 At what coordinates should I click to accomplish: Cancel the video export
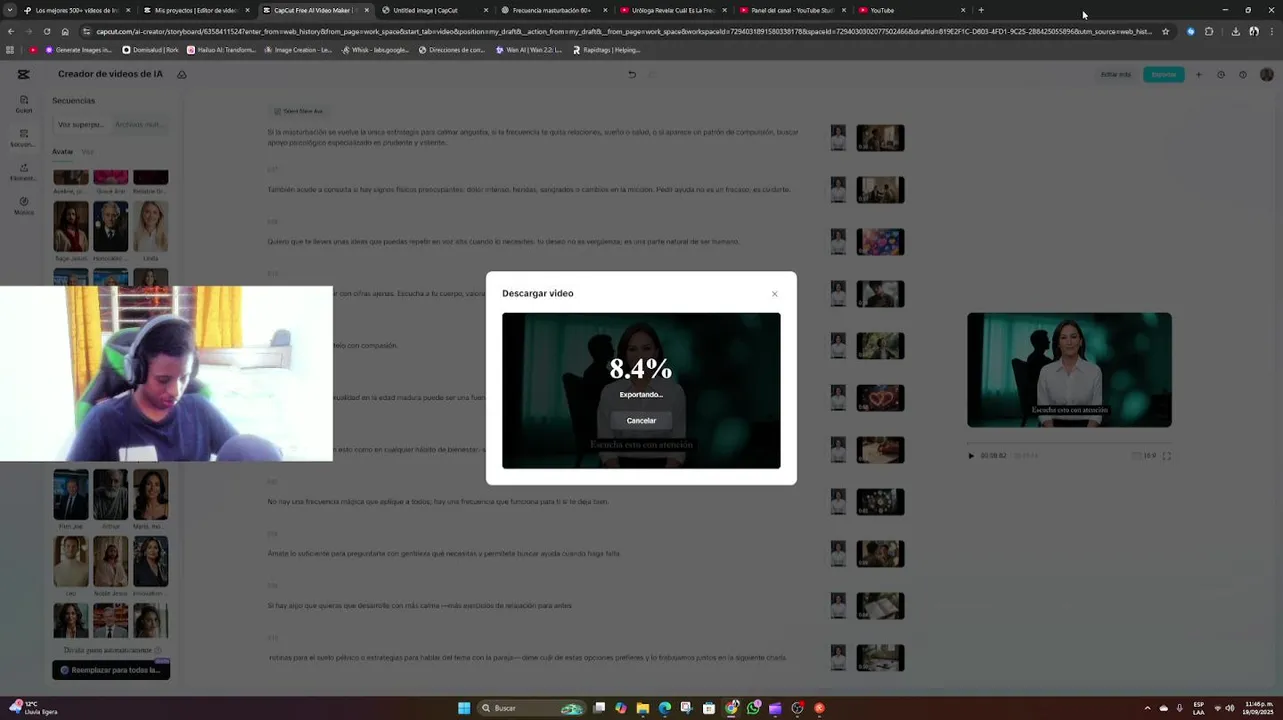tap(641, 421)
